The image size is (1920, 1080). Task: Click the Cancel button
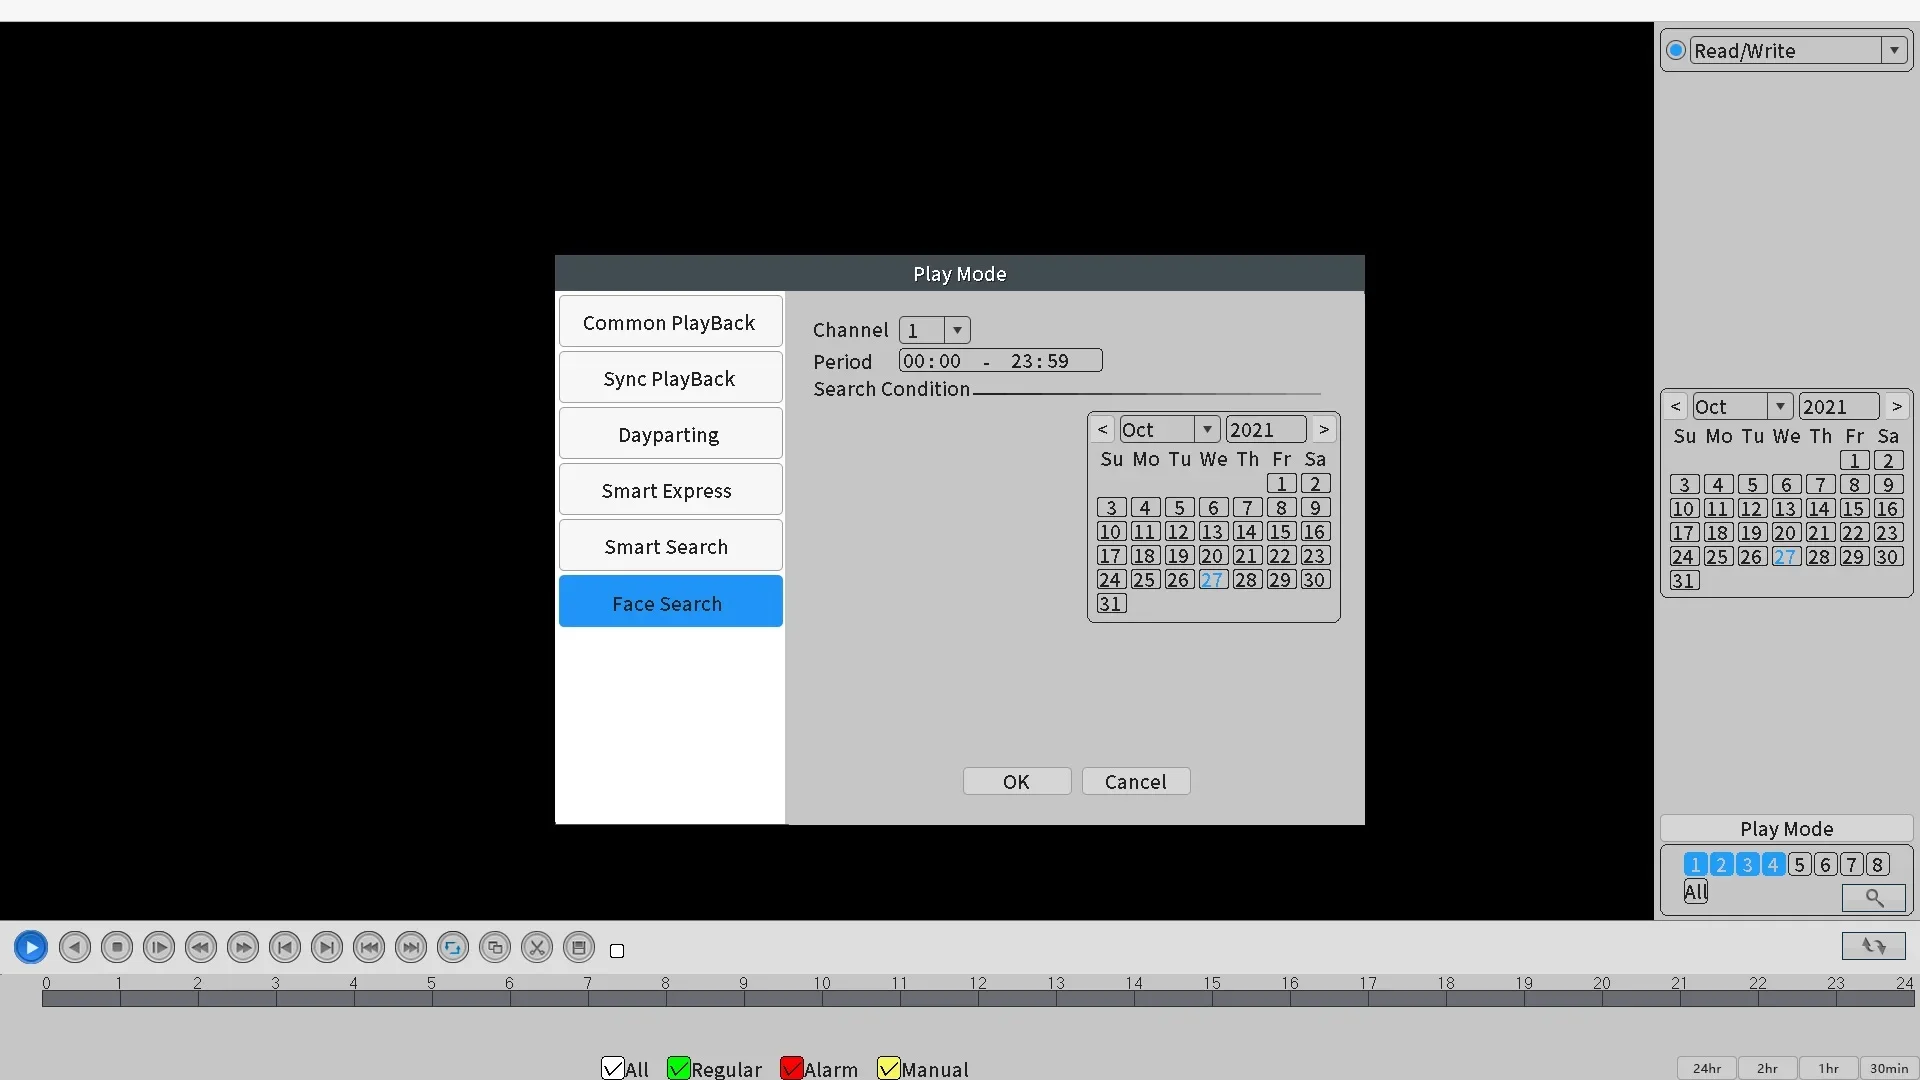pyautogui.click(x=1135, y=781)
